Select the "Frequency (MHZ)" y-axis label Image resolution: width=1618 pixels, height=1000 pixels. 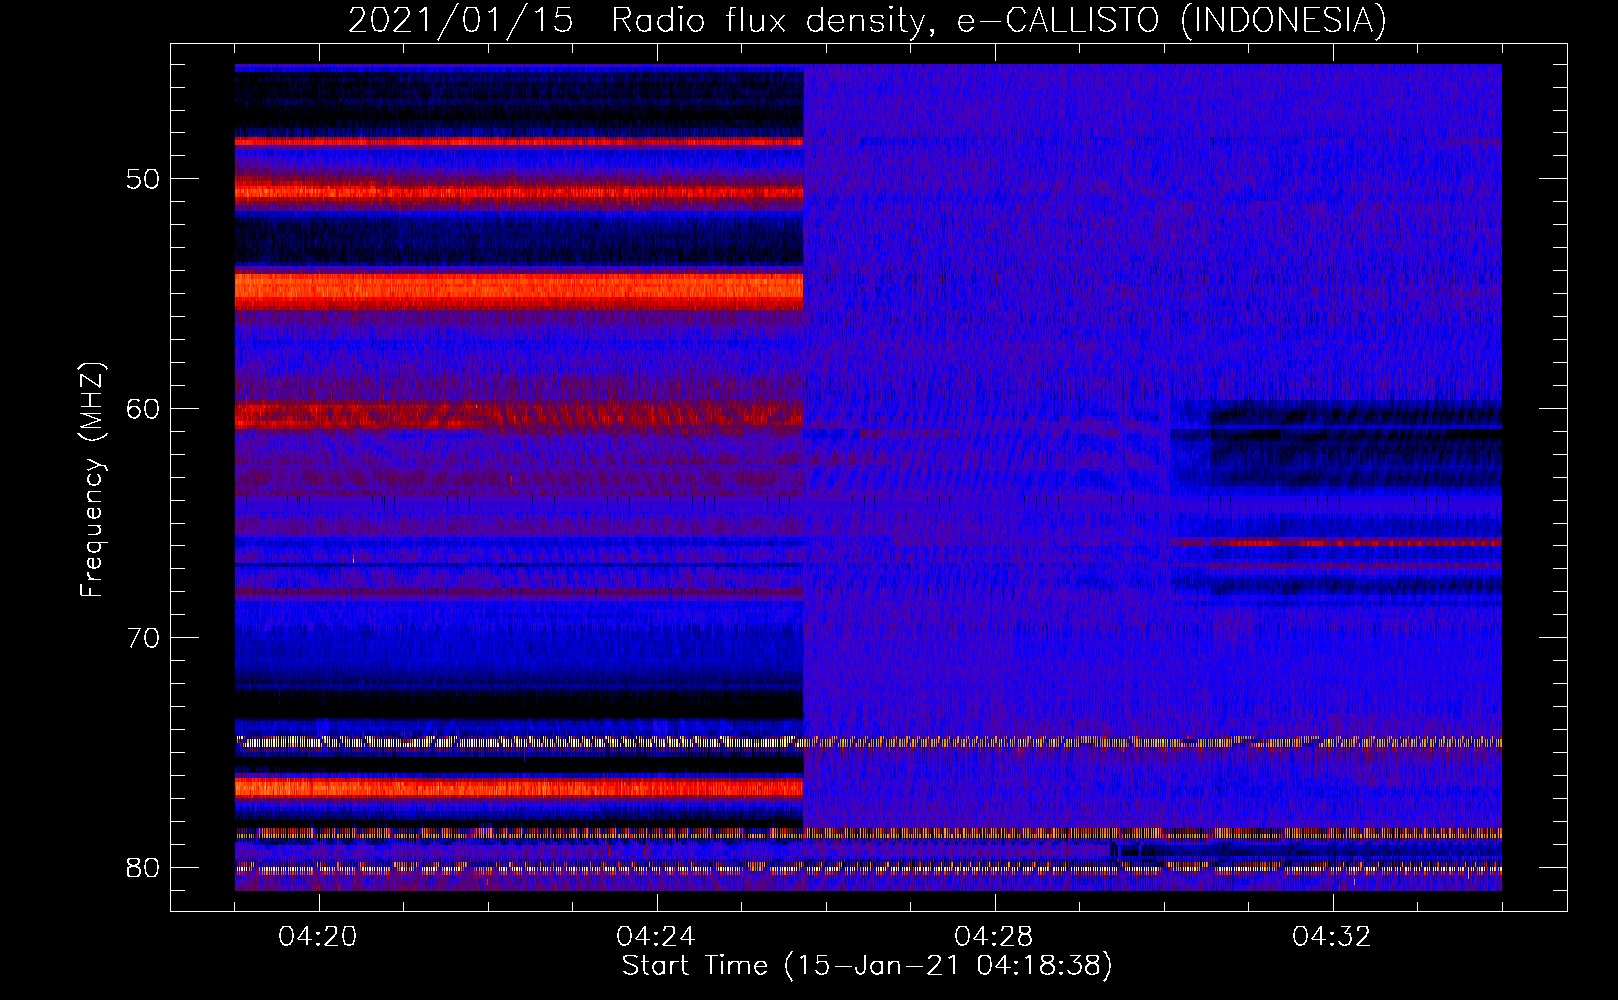[92, 480]
